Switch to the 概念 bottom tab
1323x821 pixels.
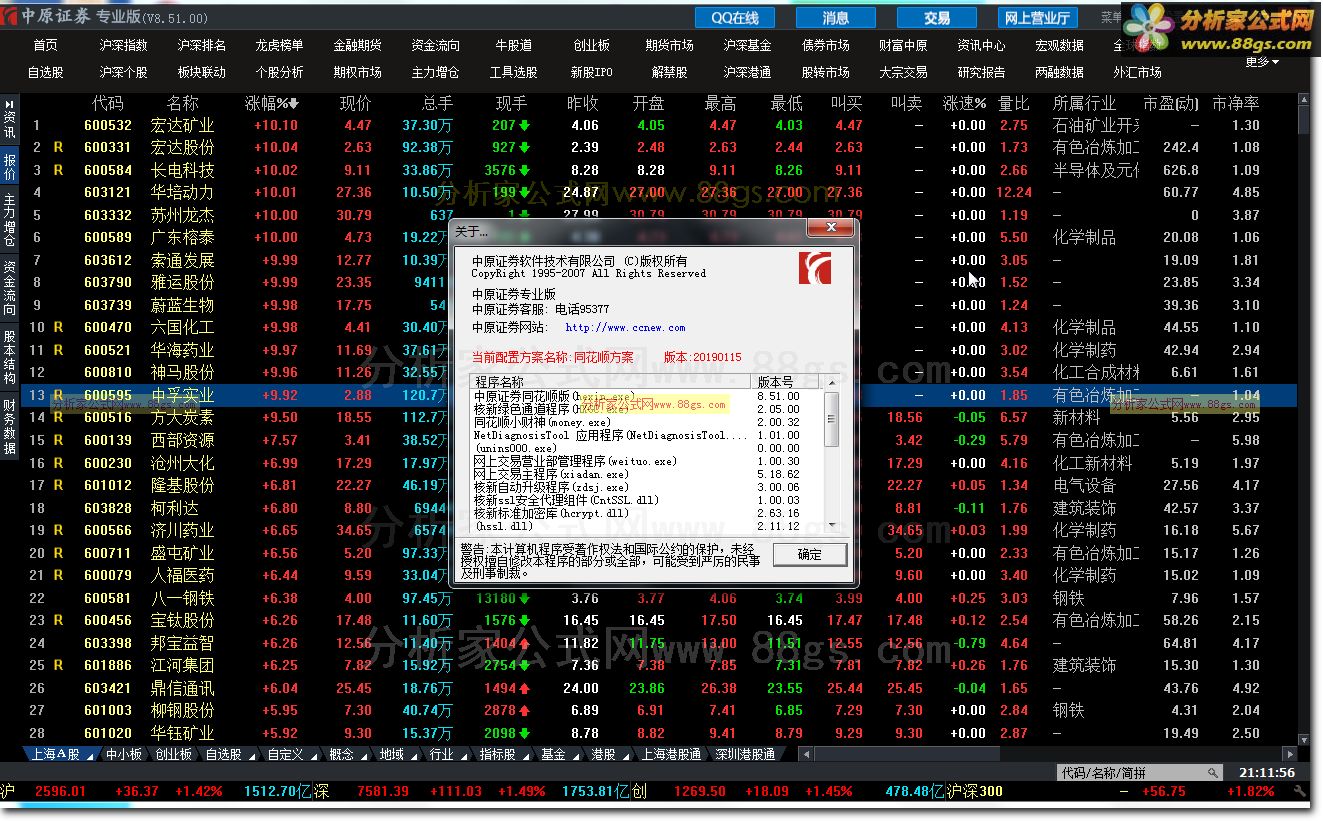341,755
